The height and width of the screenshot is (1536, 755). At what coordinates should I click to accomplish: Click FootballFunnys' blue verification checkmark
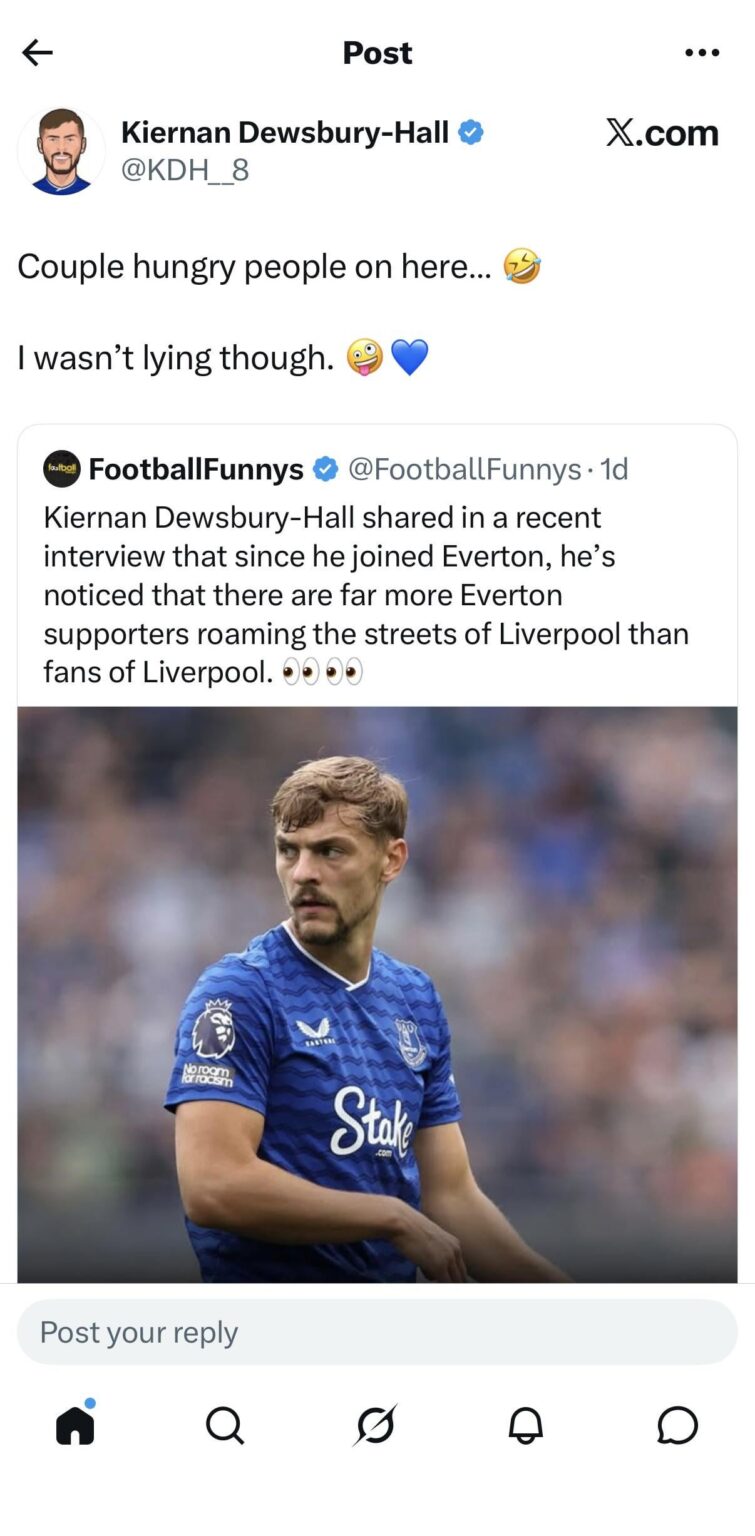coord(327,467)
